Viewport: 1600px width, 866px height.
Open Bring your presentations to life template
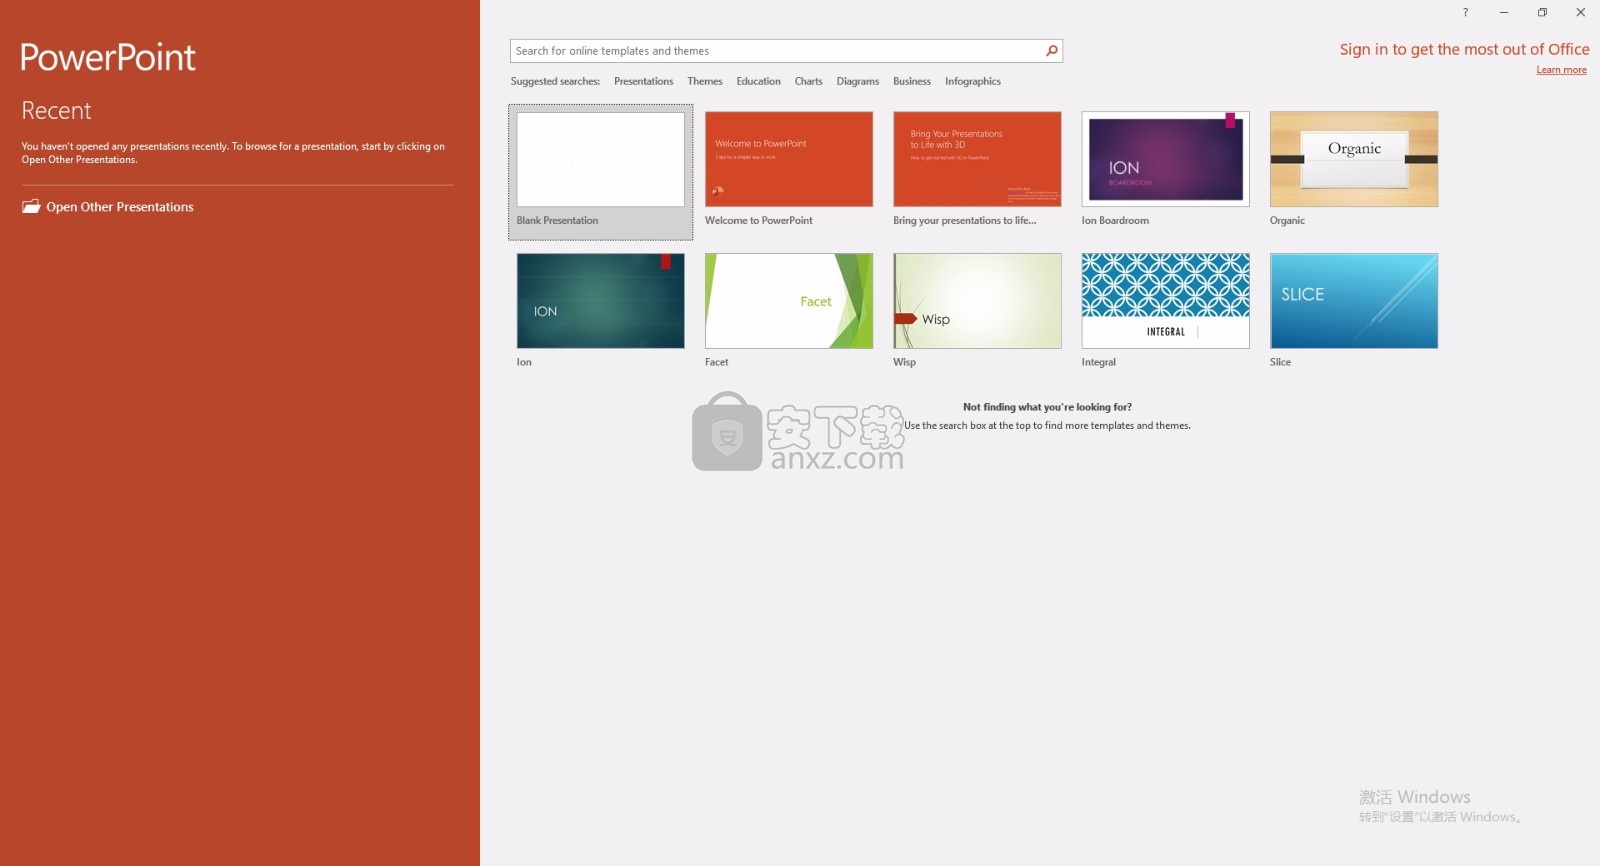(977, 159)
